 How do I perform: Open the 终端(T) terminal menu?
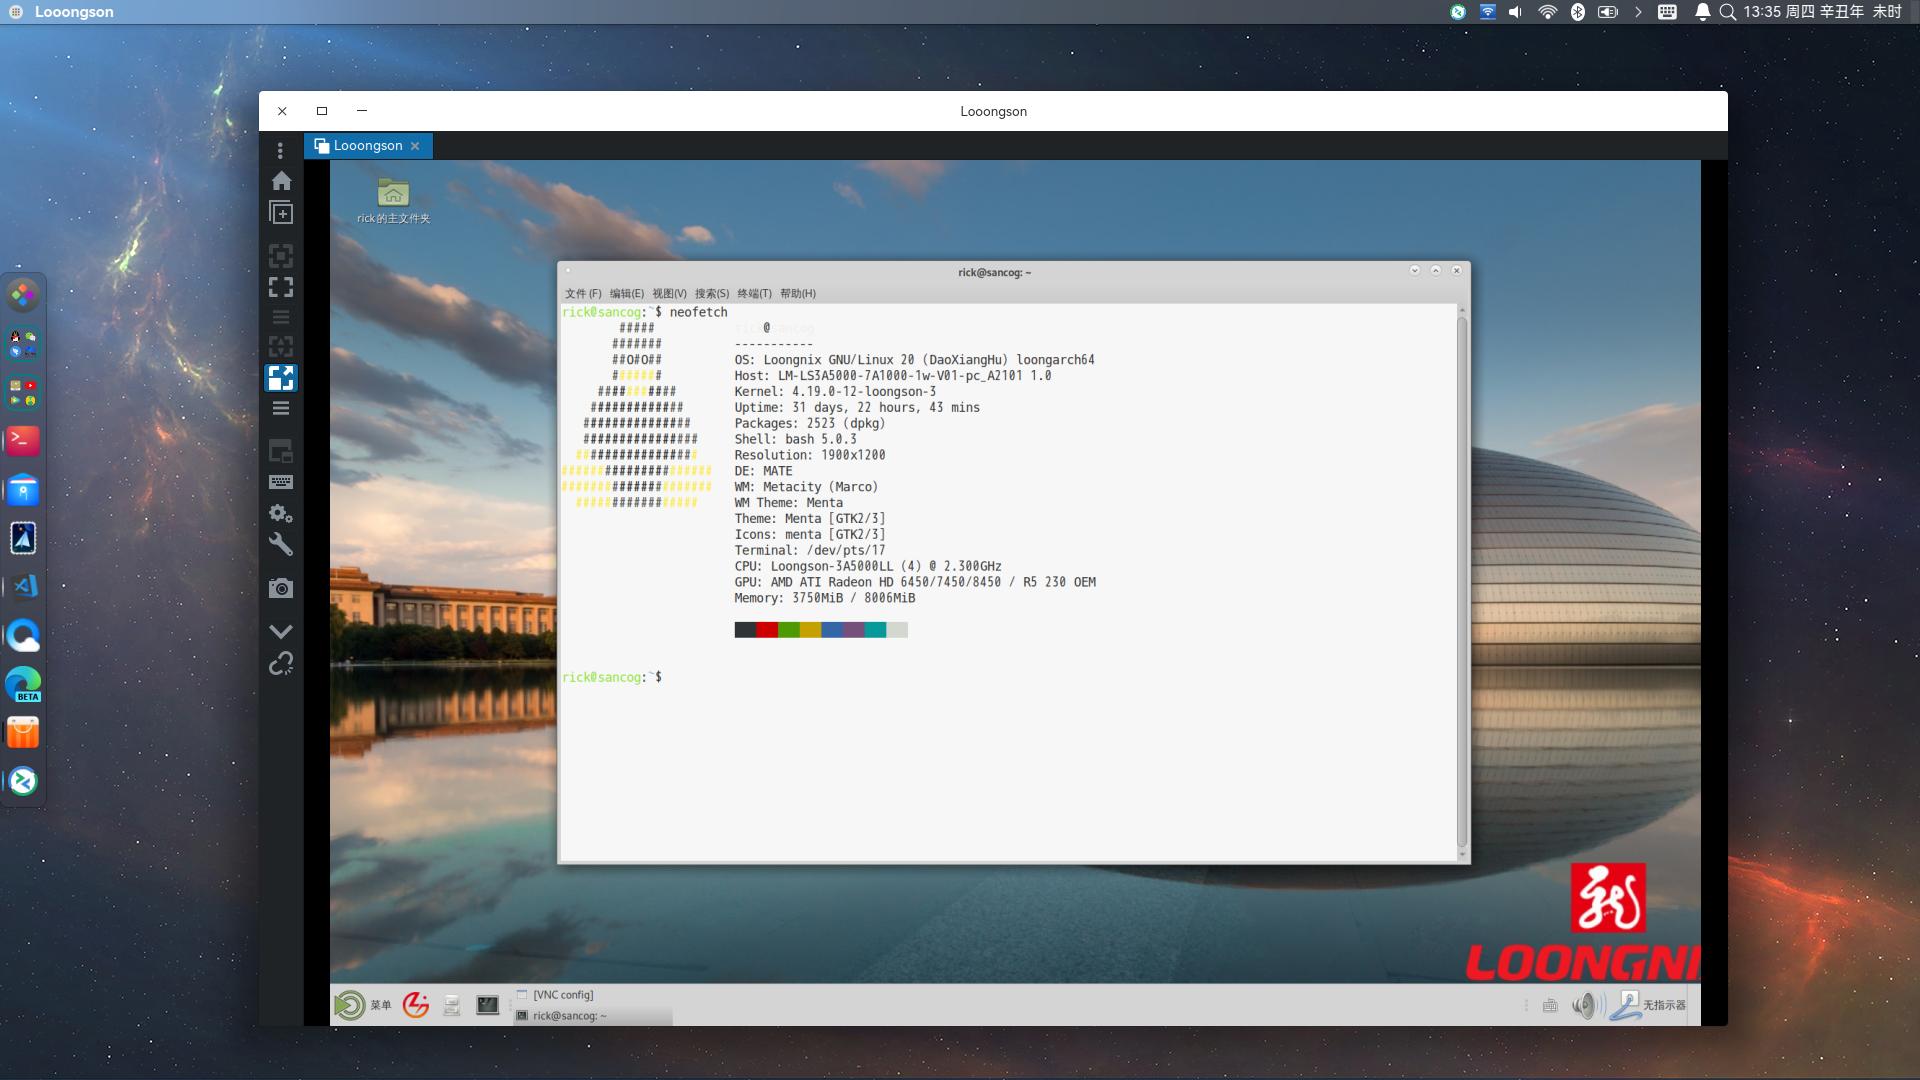tap(754, 294)
